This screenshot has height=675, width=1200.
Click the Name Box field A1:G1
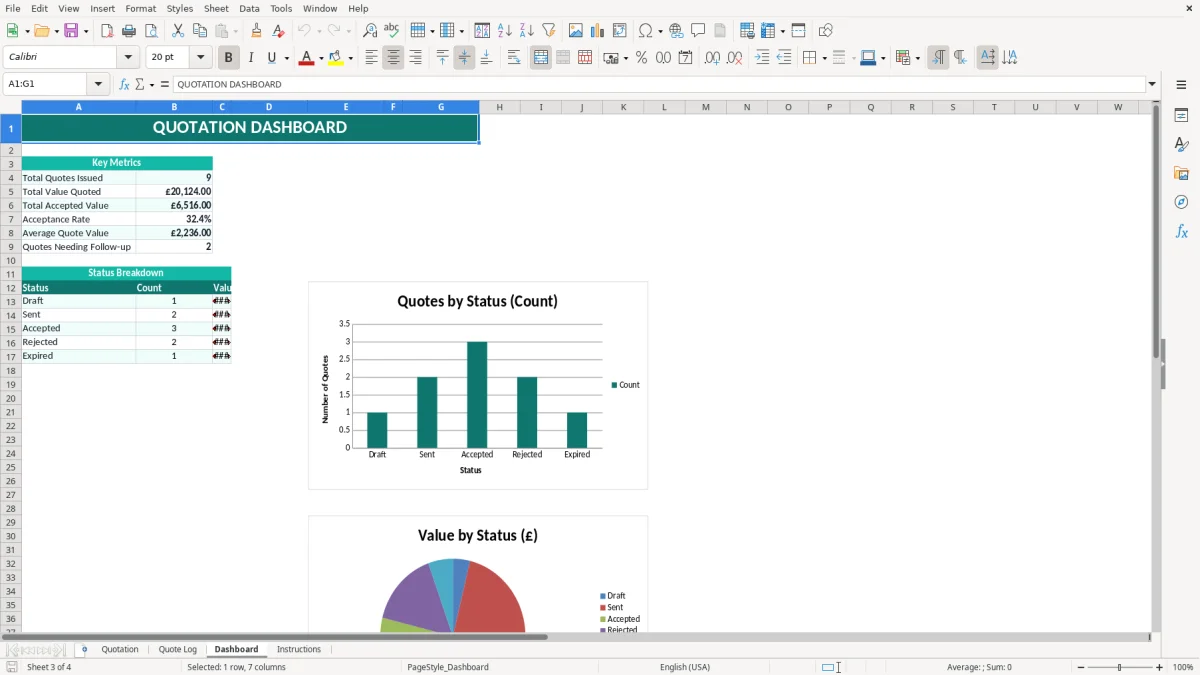(x=46, y=84)
